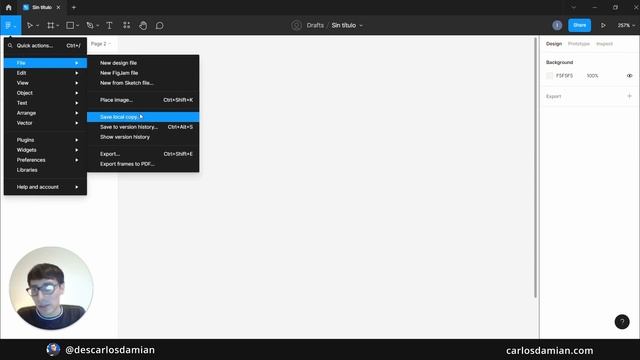Expand the Arrange submenu
The image size is (640, 360).
pyautogui.click(x=45, y=113)
